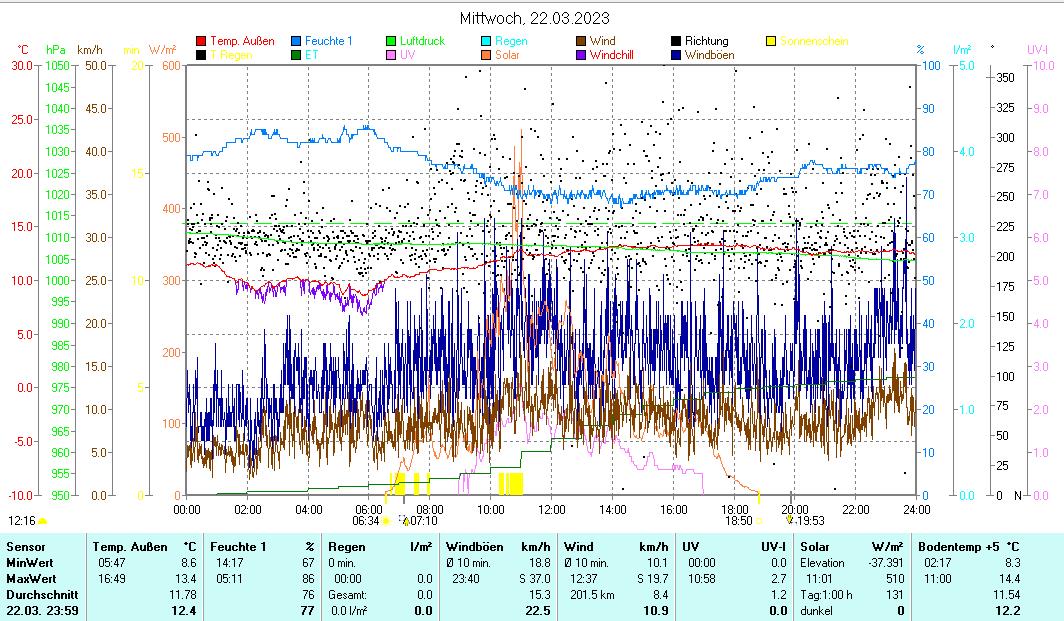Screen dimensions: 1064x621
Task: Click the setting marker icon beside 19:53
Action: click(790, 521)
